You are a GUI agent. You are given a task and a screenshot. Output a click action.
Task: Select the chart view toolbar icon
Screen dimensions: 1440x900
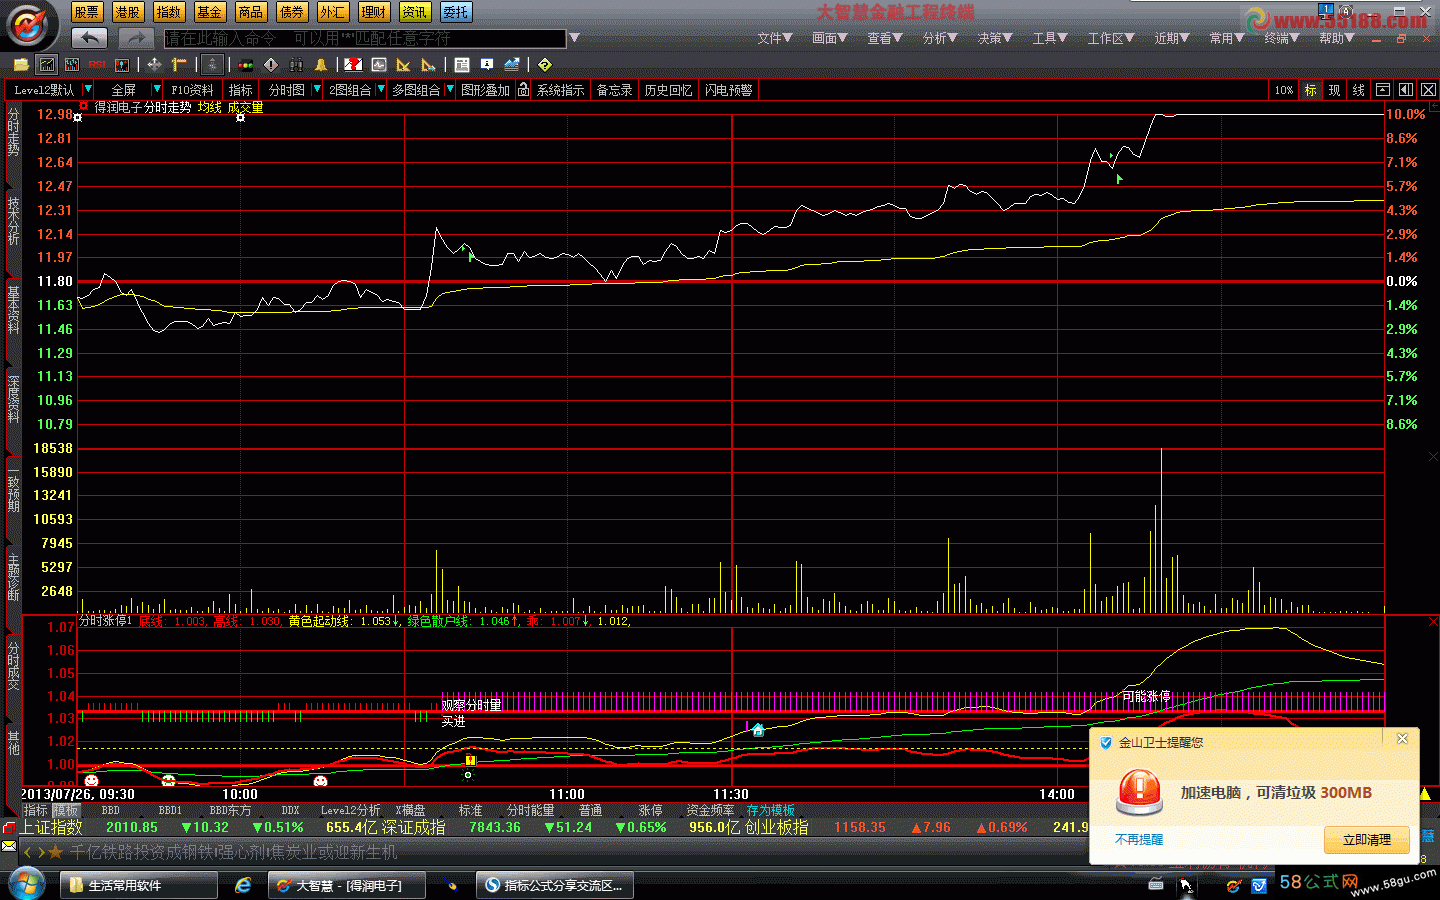pyautogui.click(x=46, y=65)
